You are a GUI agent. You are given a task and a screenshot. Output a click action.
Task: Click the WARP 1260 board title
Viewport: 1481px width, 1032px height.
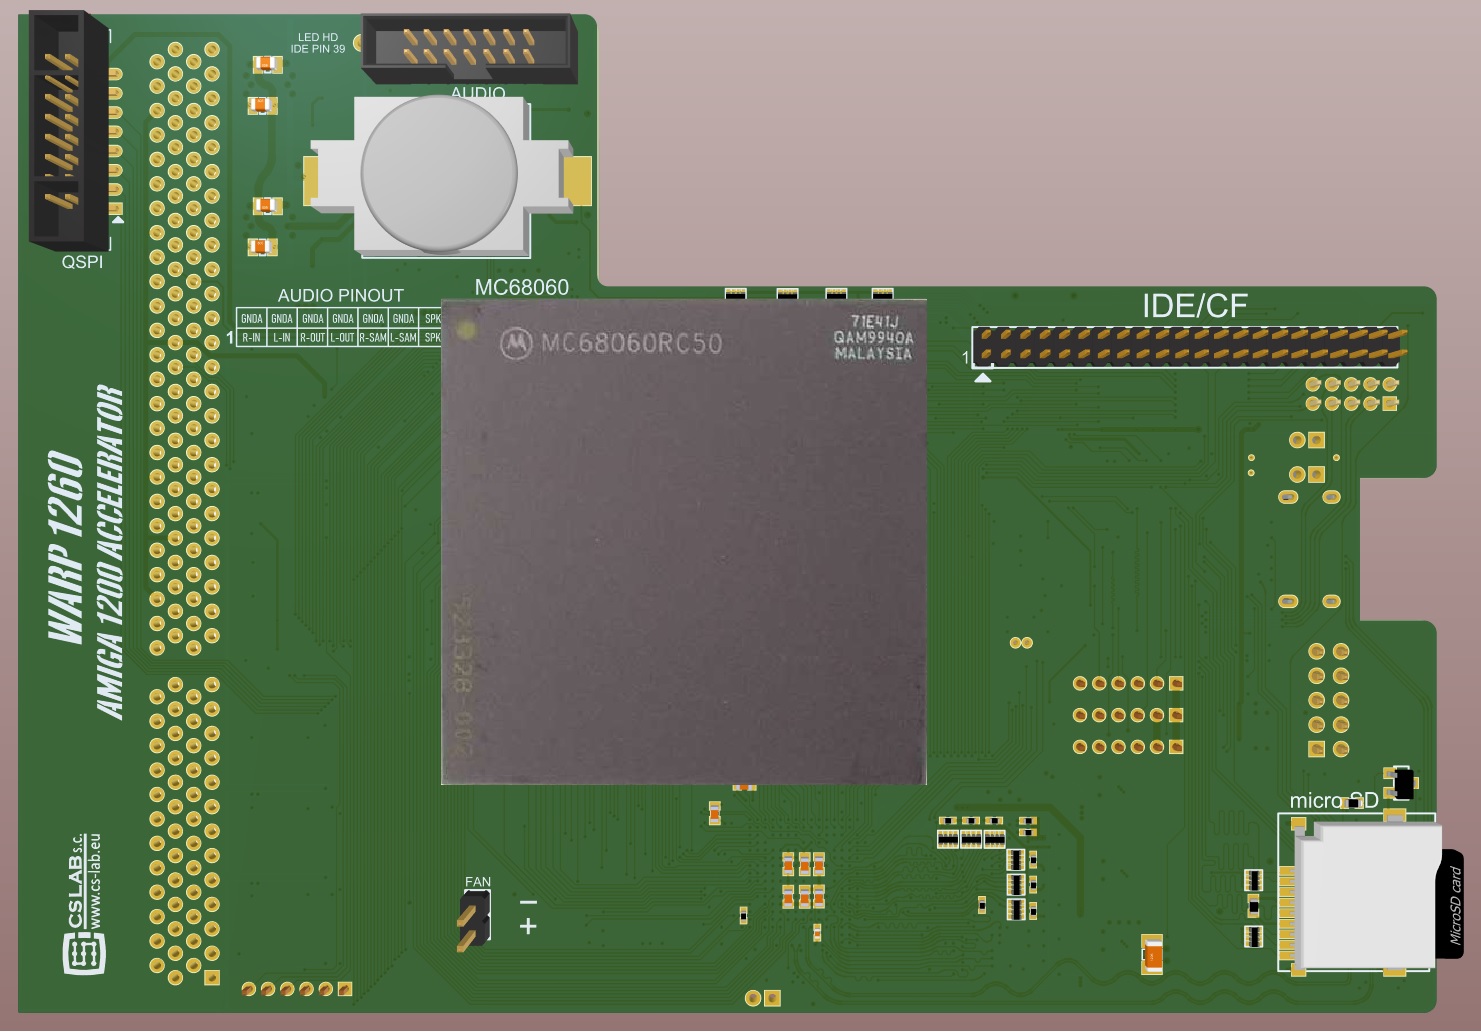point(65,545)
